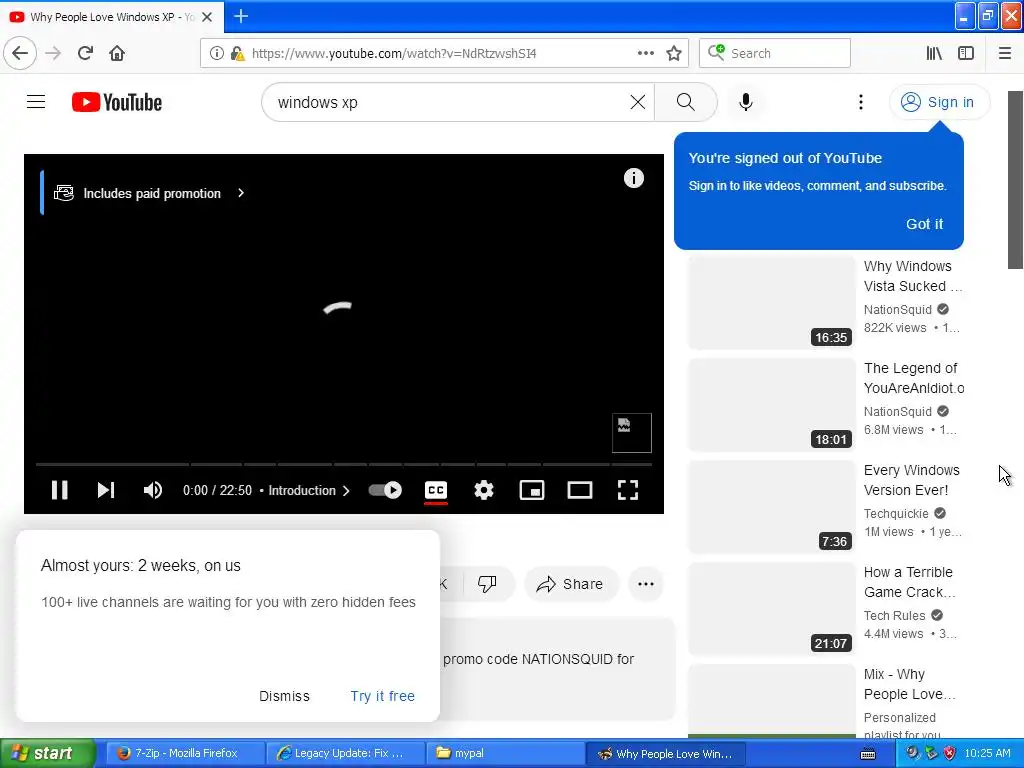The height and width of the screenshot is (768, 1024).
Task: Open the player settings gear
Action: click(x=484, y=490)
